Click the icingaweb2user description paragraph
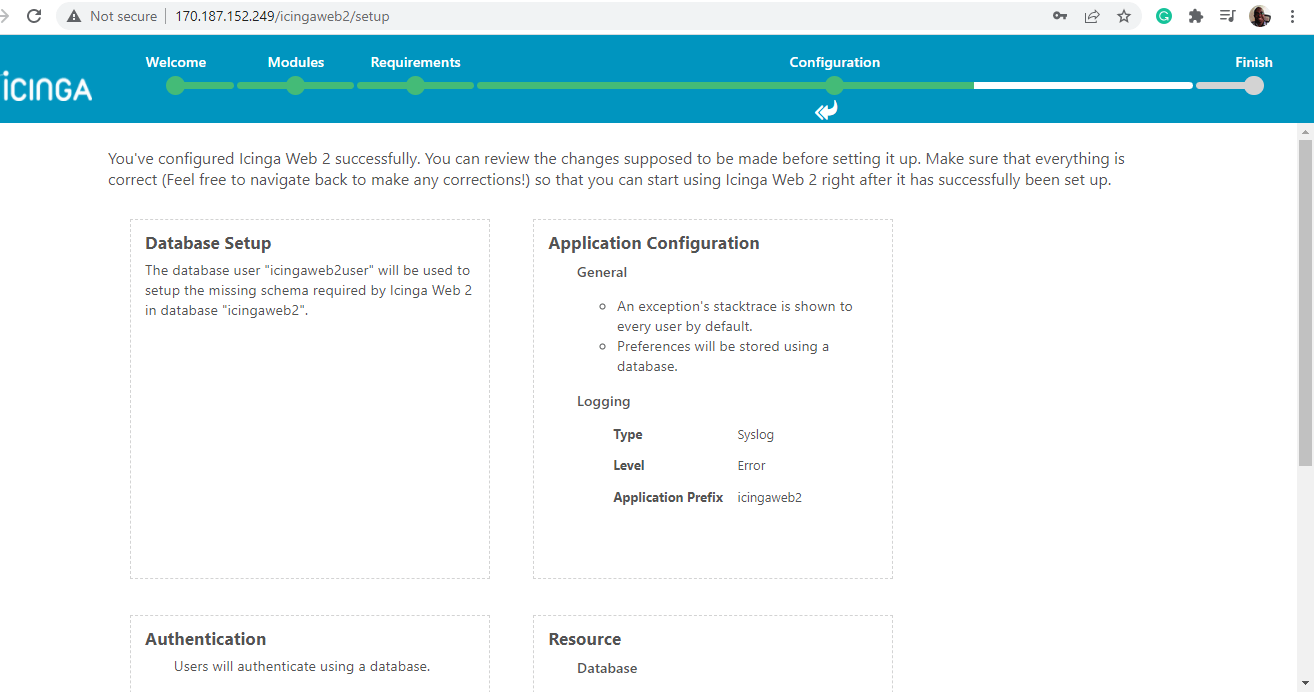The width and height of the screenshot is (1314, 692). pos(308,290)
